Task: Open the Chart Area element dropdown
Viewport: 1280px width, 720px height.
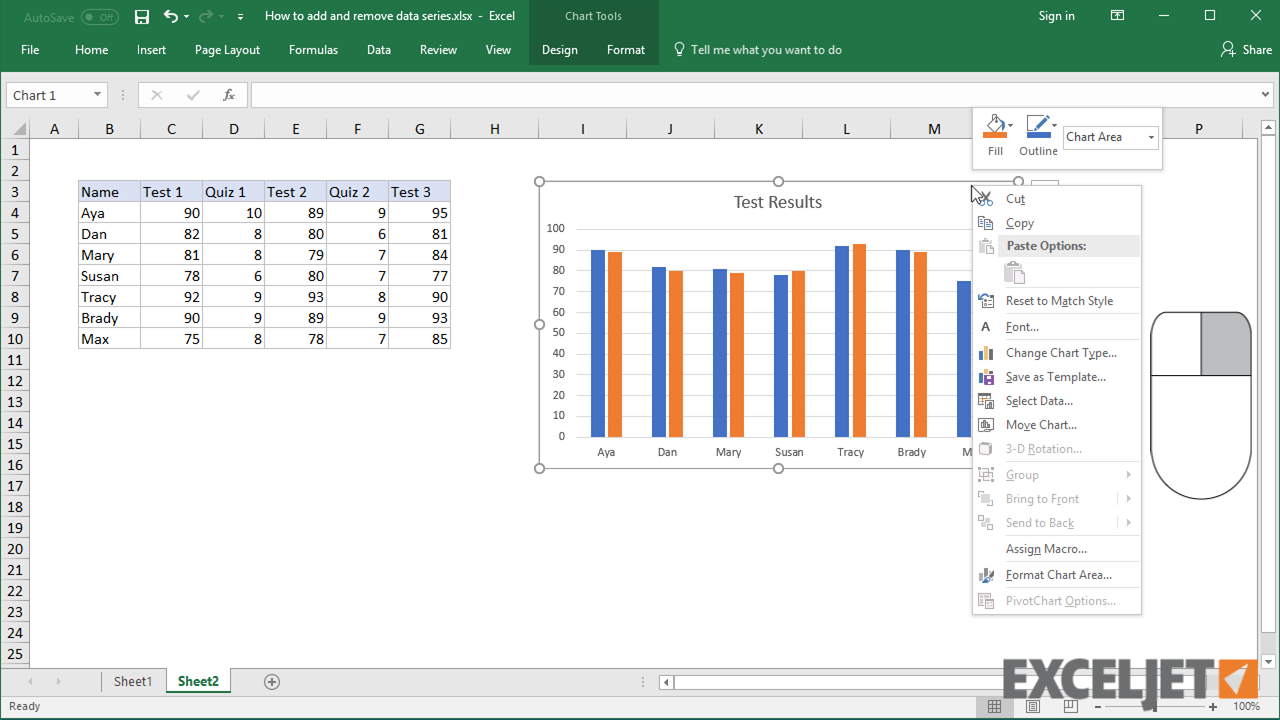Action: [x=1151, y=137]
